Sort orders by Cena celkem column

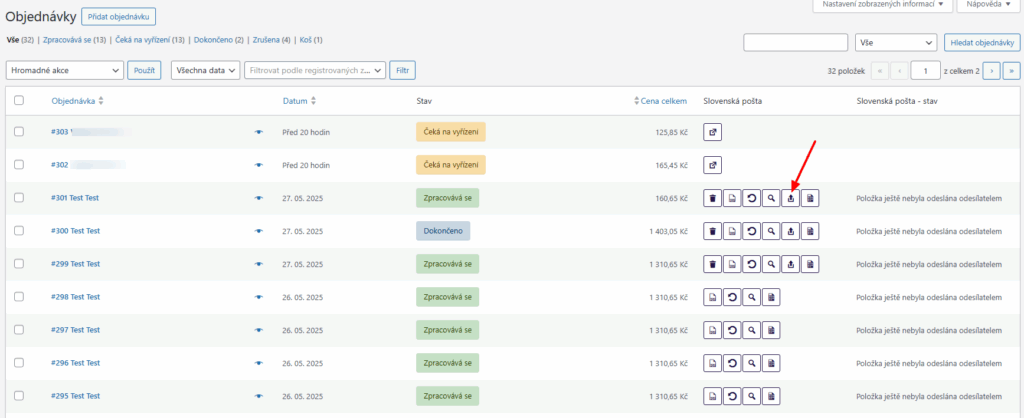point(660,101)
